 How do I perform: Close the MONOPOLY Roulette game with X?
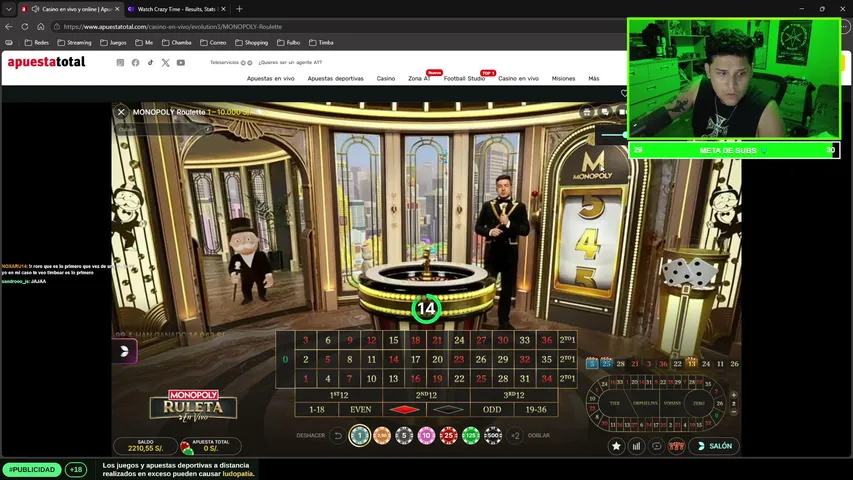121,112
